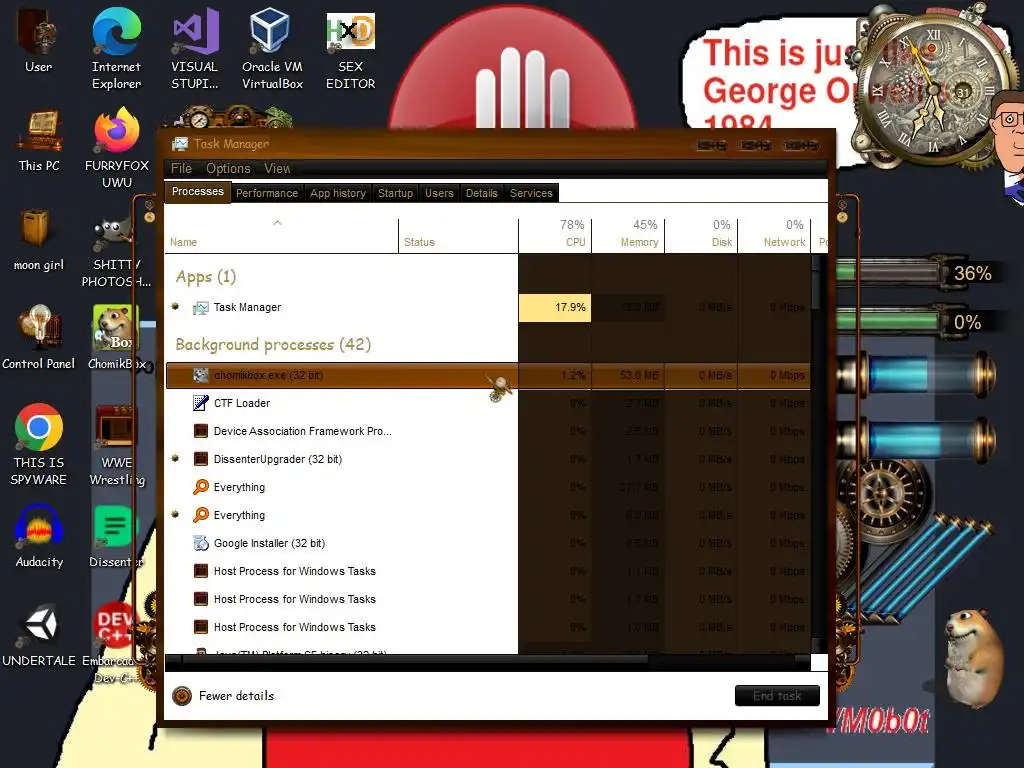This screenshot has width=1024, height=768.
Task: Click the Fewer details link
Action: pyautogui.click(x=236, y=696)
